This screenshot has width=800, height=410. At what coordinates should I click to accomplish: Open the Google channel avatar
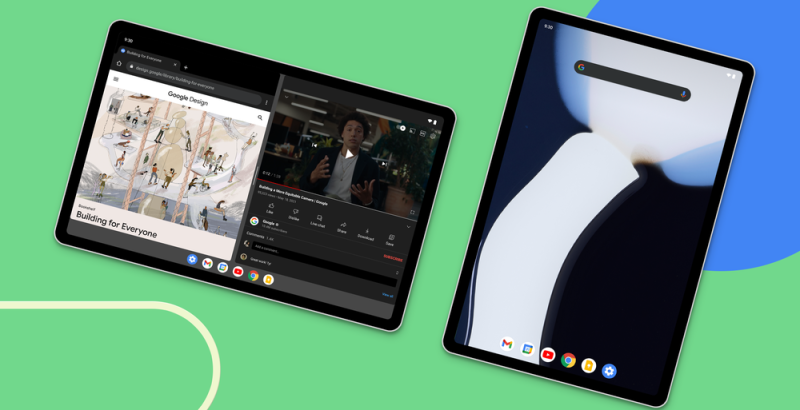pos(254,221)
